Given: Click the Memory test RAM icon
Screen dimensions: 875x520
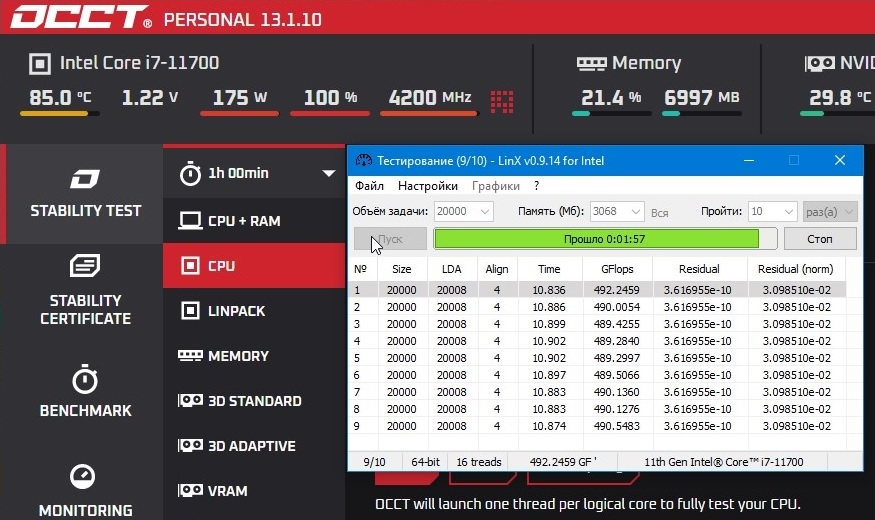Looking at the screenshot, I should point(190,355).
